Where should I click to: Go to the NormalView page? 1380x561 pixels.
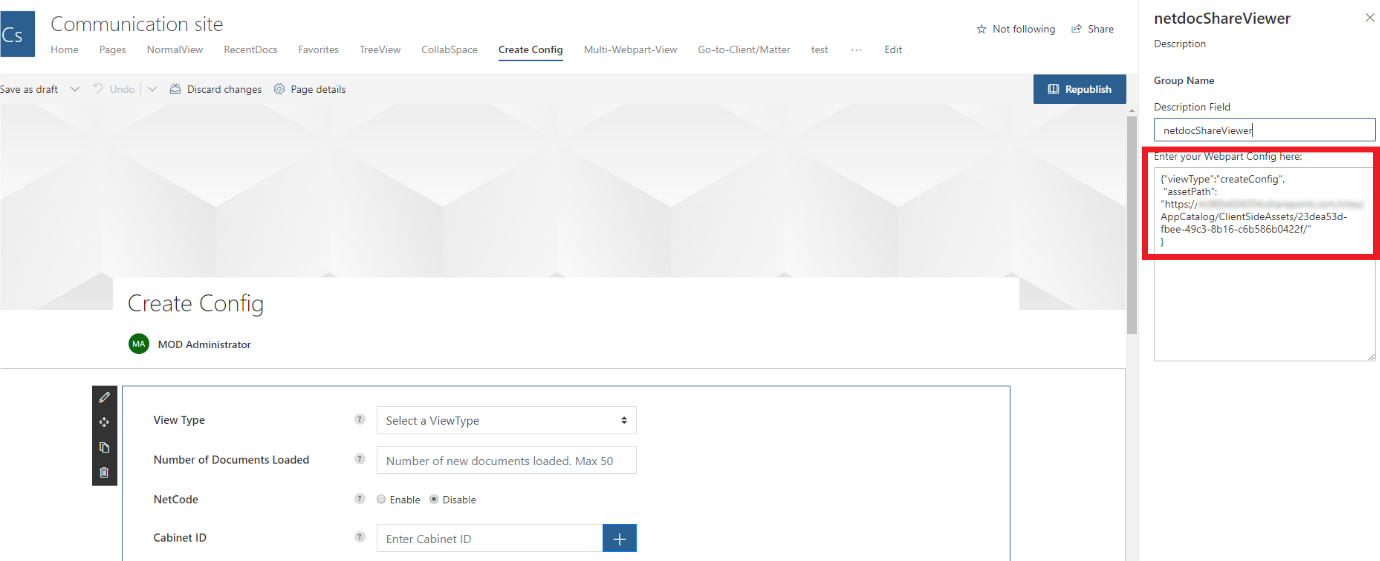coord(175,50)
